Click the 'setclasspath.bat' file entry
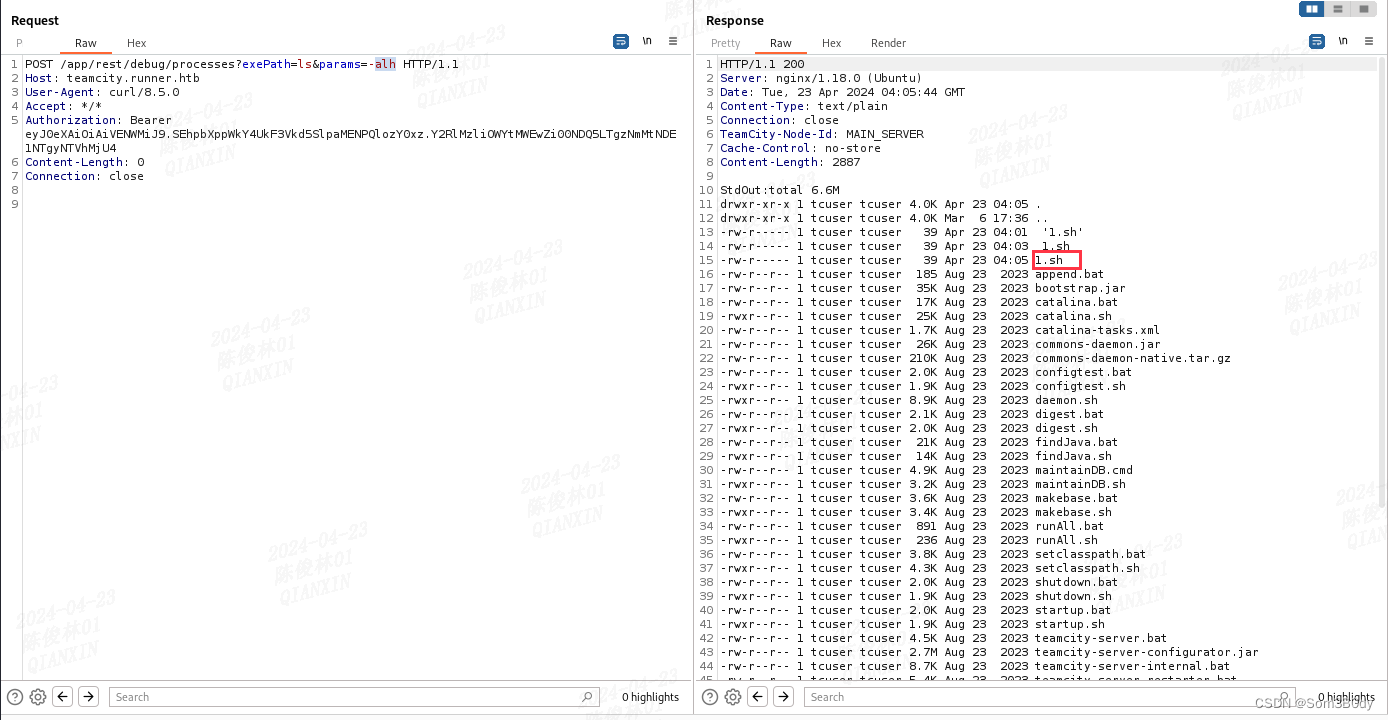1388x720 pixels. coord(1091,554)
